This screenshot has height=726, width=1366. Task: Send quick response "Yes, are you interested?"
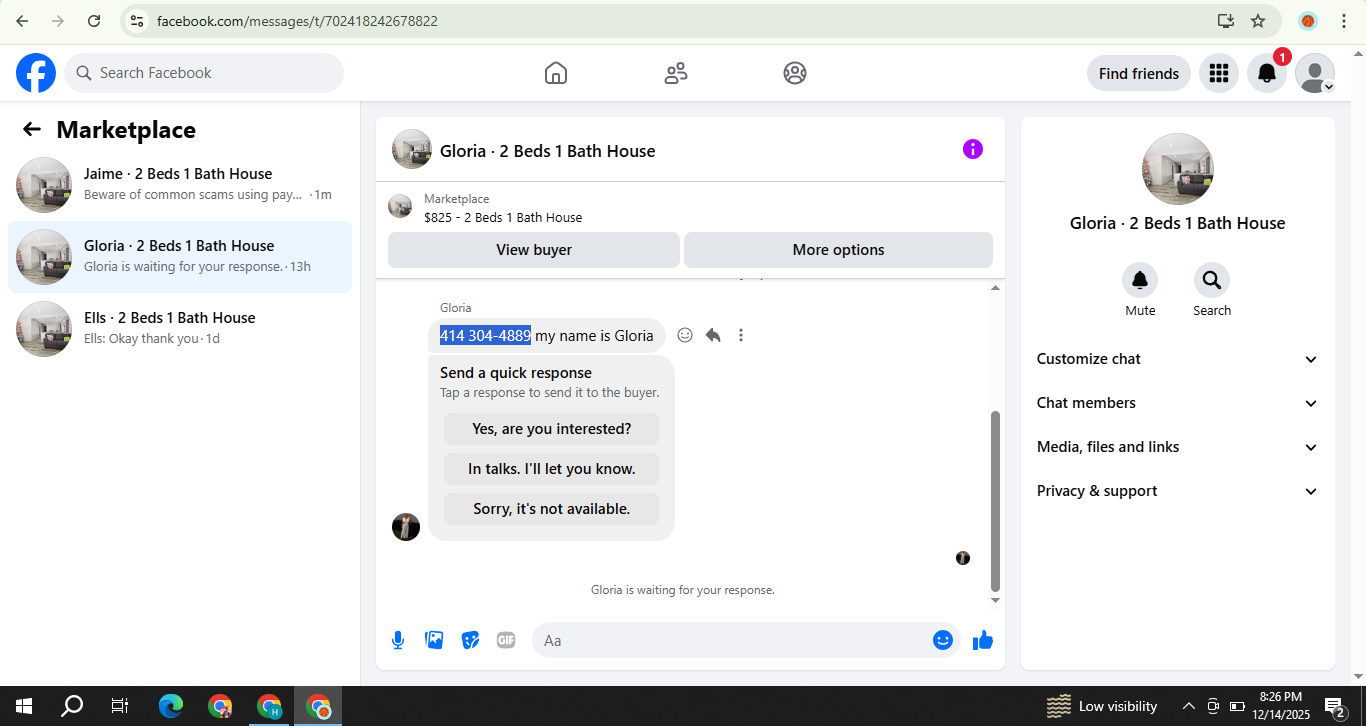pos(551,429)
